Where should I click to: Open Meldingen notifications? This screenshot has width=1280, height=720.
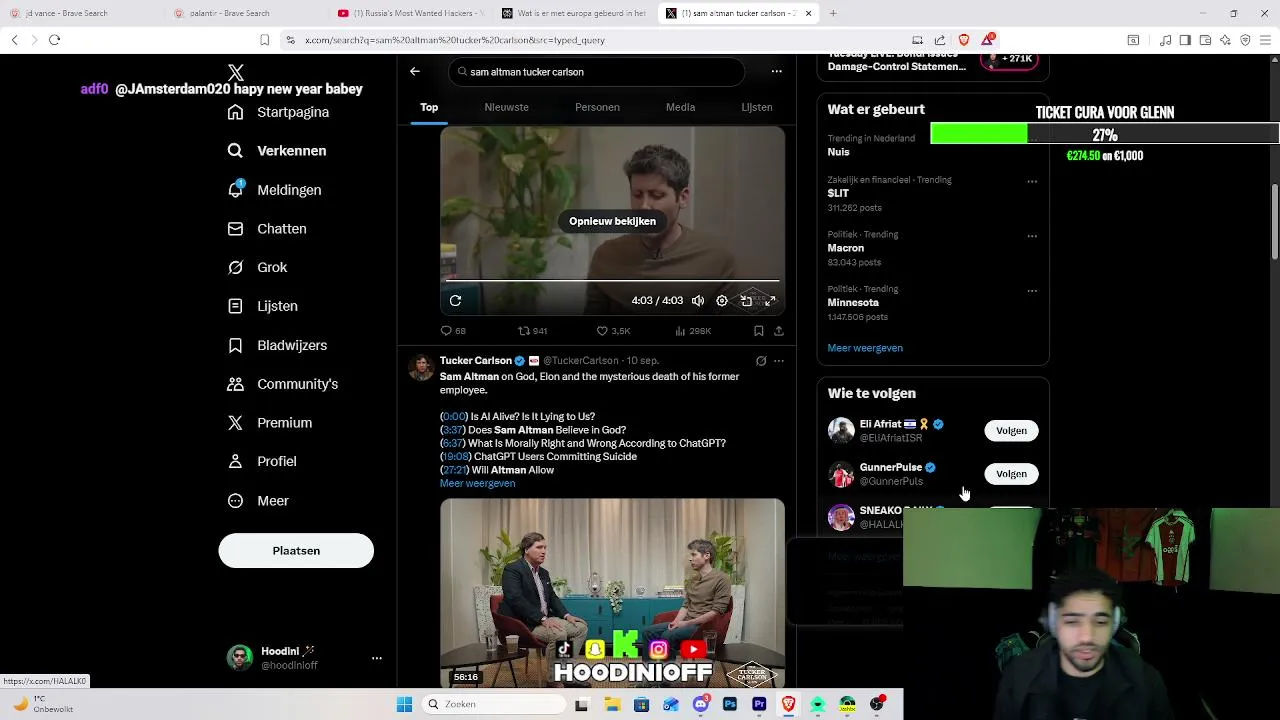coord(274,190)
